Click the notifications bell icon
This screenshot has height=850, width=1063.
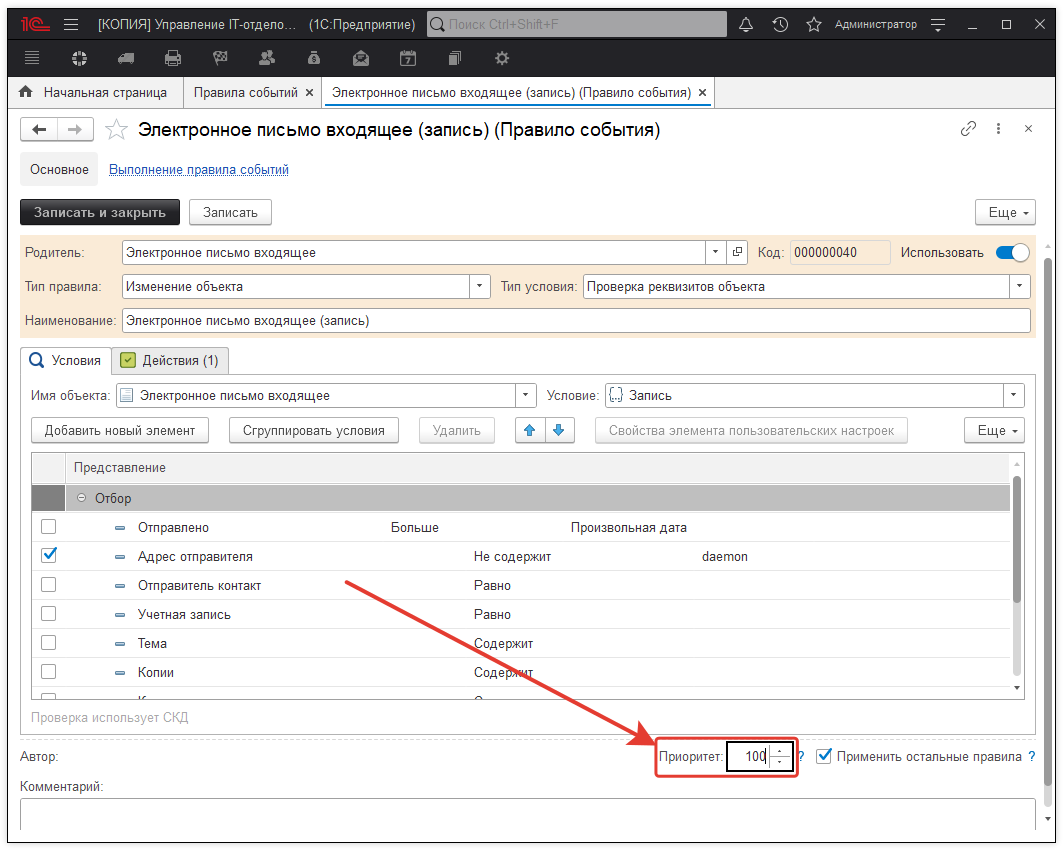tap(746, 24)
